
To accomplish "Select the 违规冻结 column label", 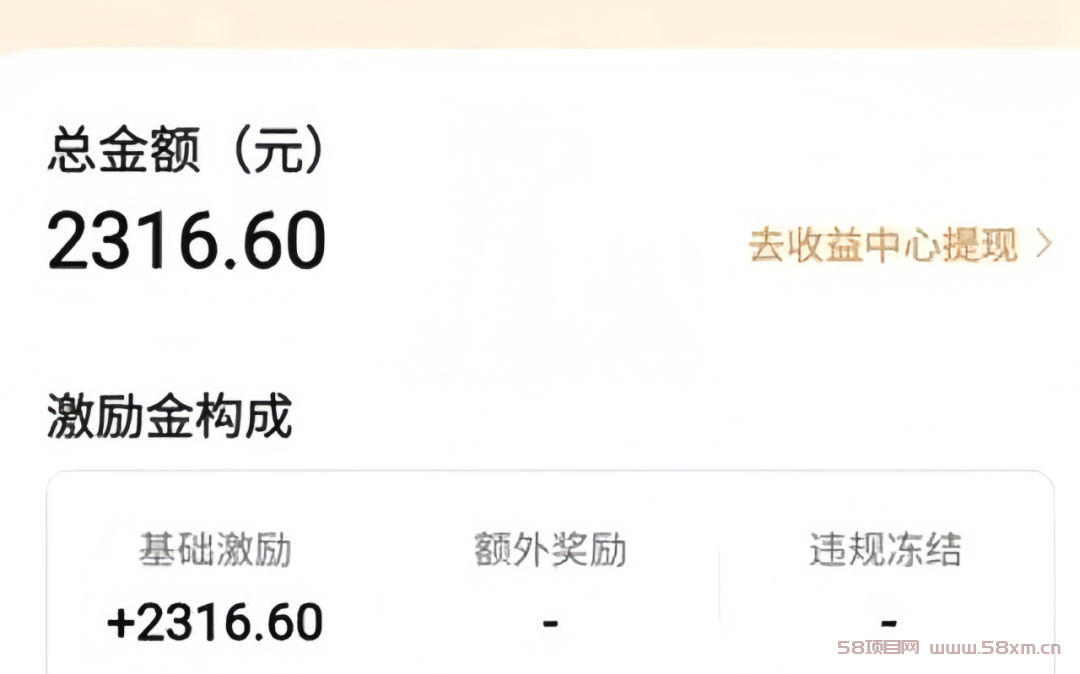I will pyautogui.click(x=885, y=550).
